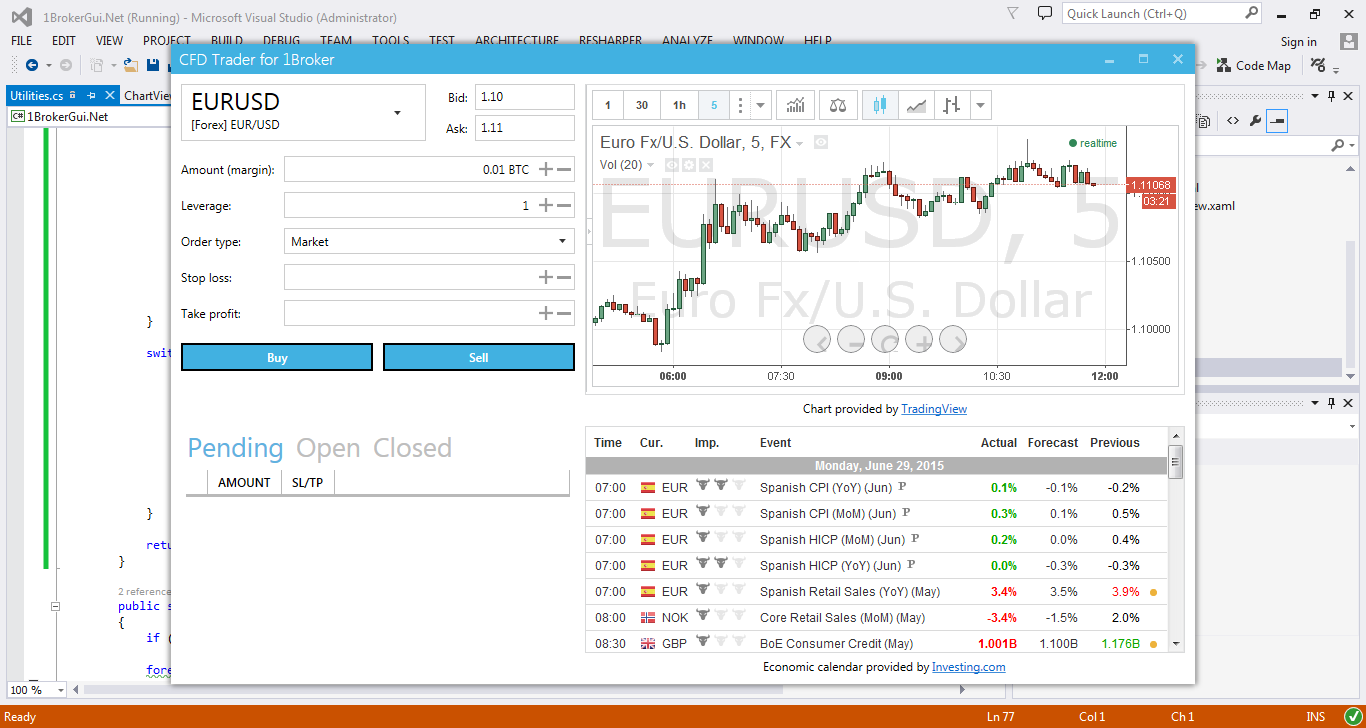
Task: Click the chart scroll left arrow button
Action: click(x=817, y=340)
